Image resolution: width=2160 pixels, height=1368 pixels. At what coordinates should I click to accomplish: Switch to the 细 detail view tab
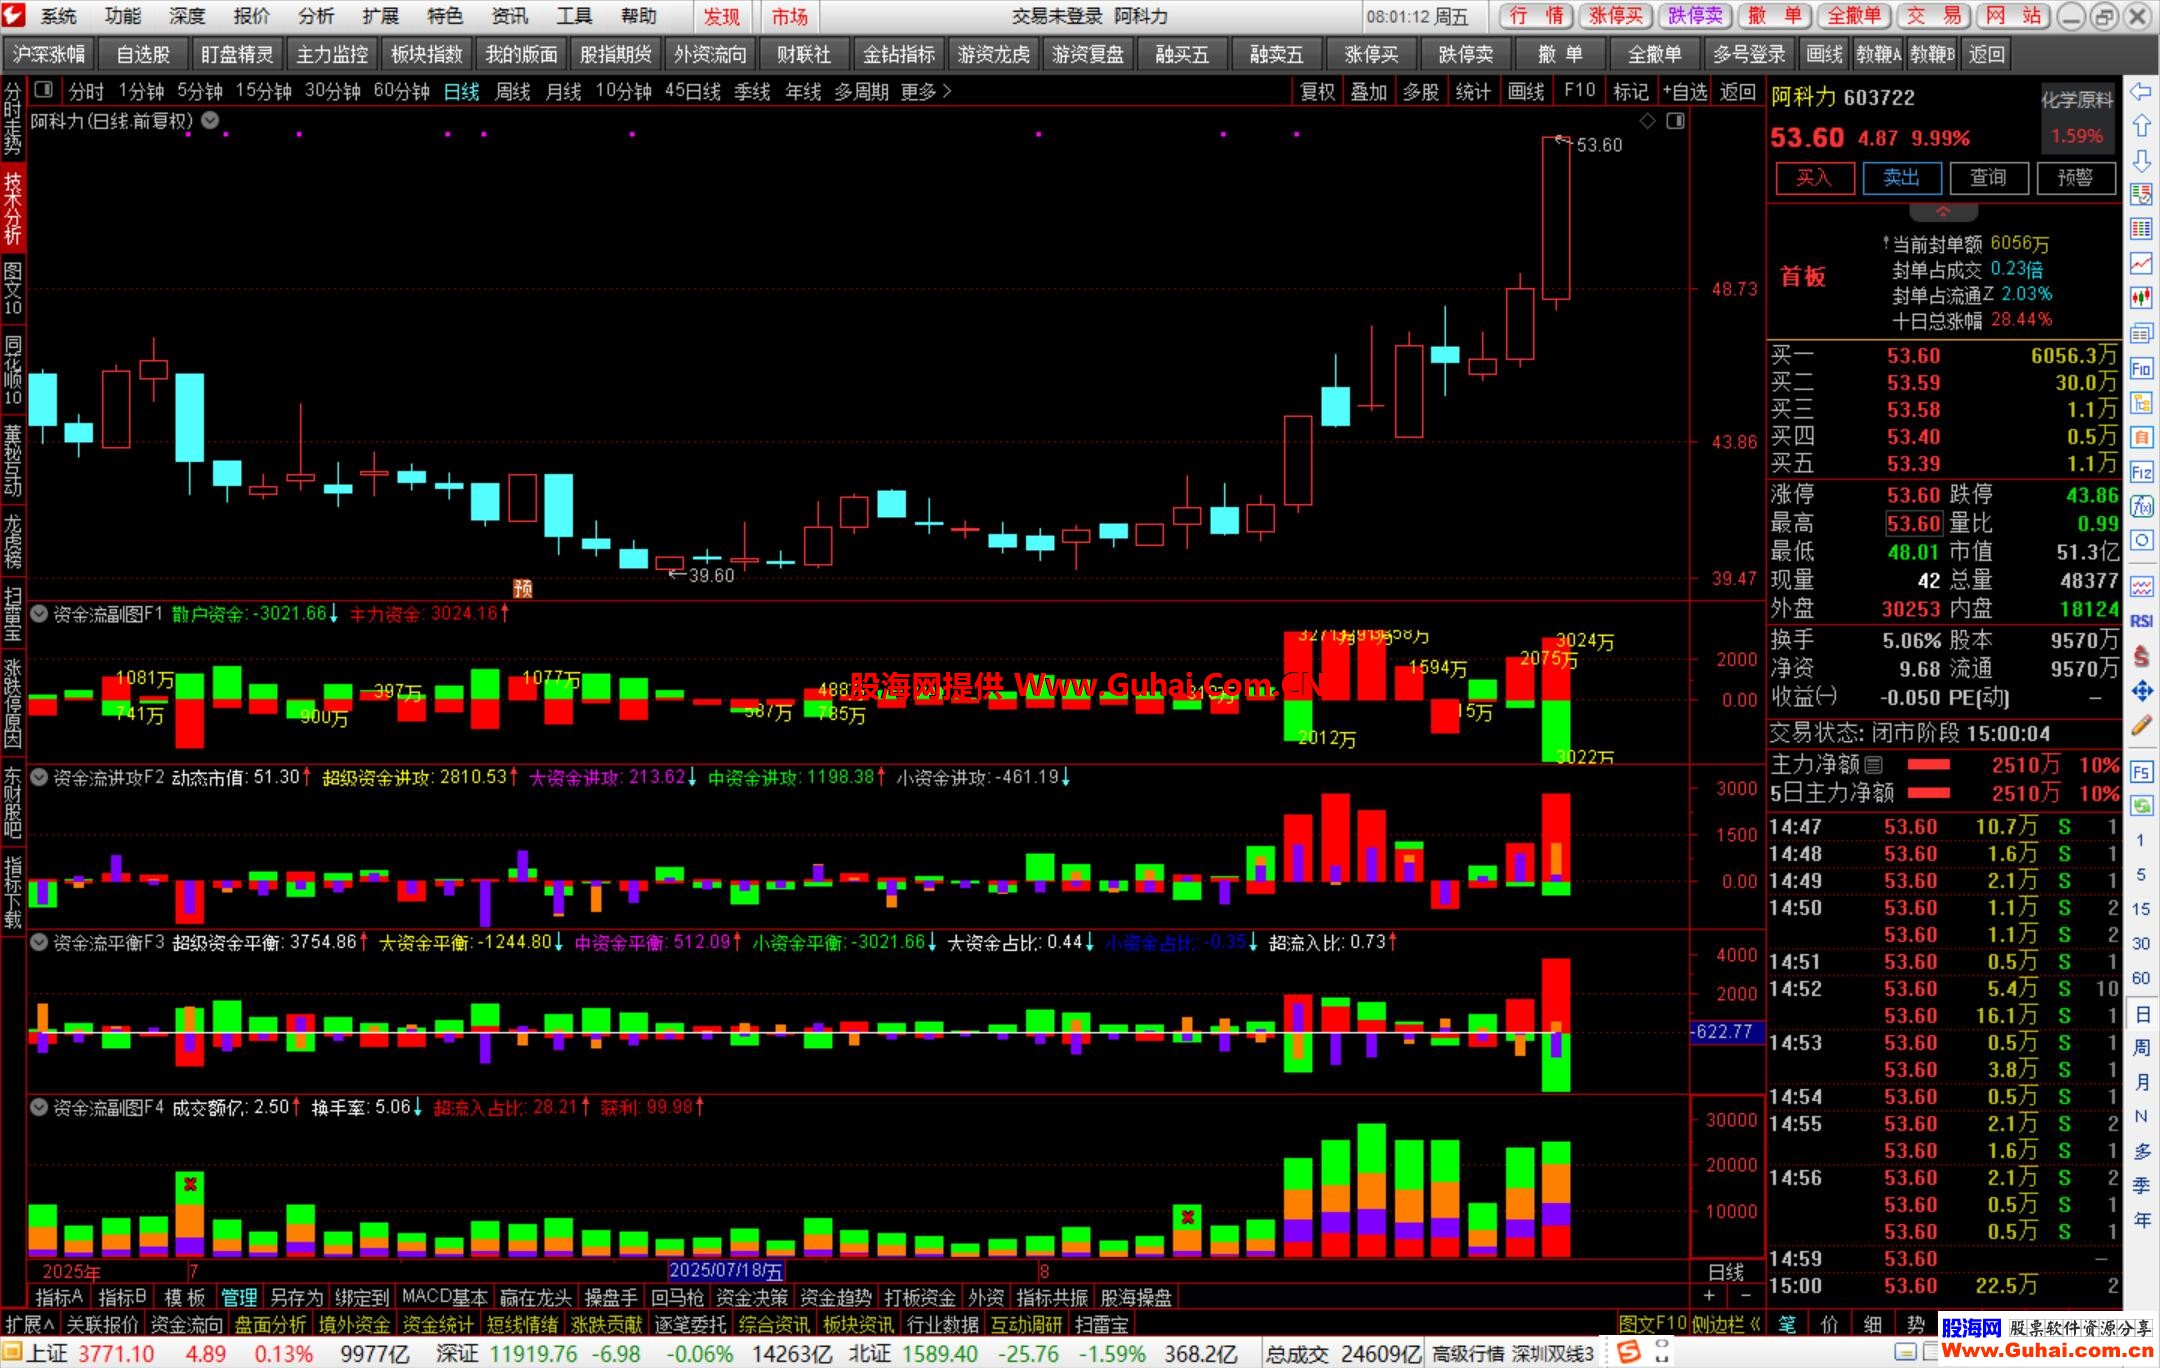pos(1873,1324)
